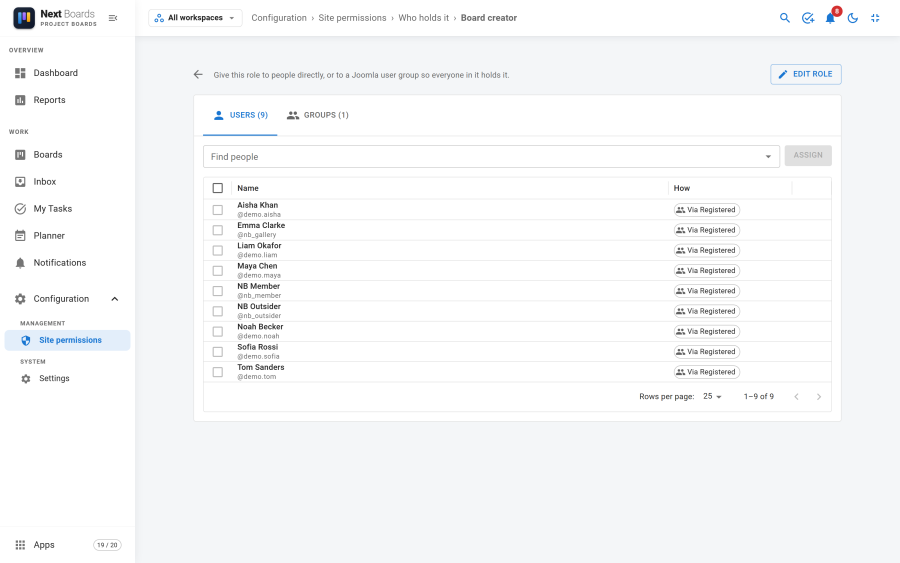Click Via Registered chip for Sofia Rossi
Image resolution: width=900 pixels, height=563 pixels.
click(x=707, y=352)
